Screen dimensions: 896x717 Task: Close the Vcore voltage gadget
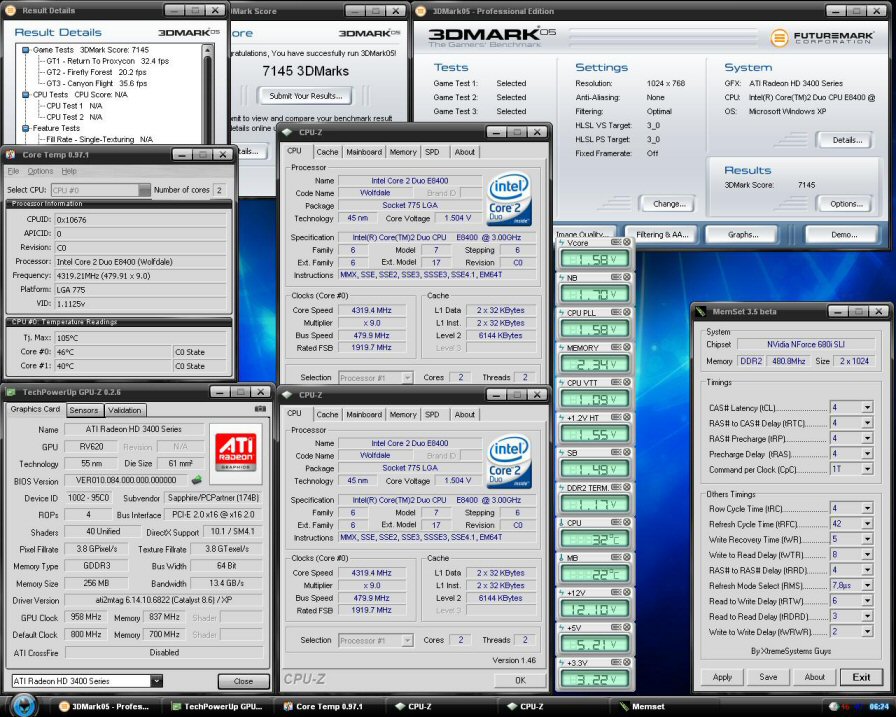pos(627,242)
